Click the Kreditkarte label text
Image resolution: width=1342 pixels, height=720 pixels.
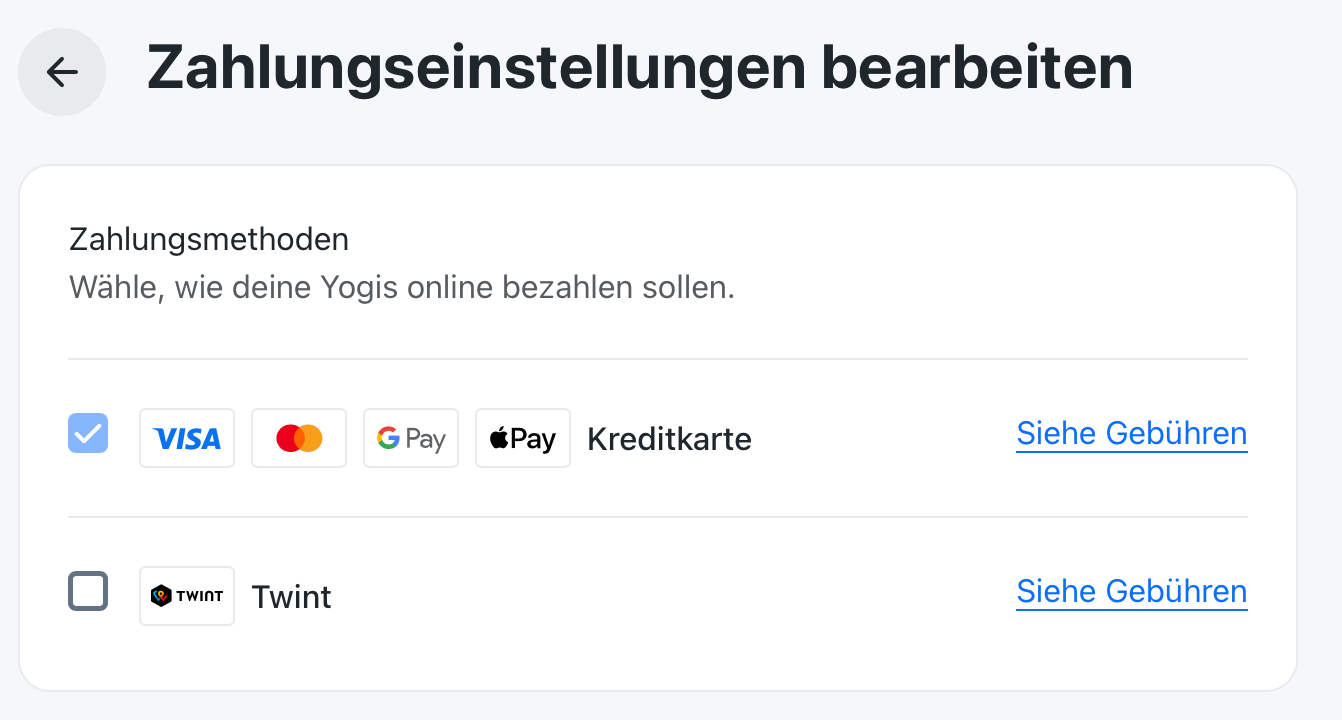click(669, 439)
